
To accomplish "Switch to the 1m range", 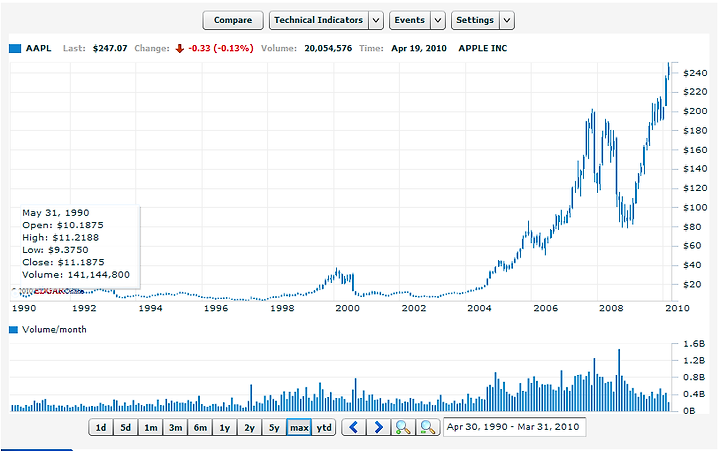I will (x=150, y=428).
